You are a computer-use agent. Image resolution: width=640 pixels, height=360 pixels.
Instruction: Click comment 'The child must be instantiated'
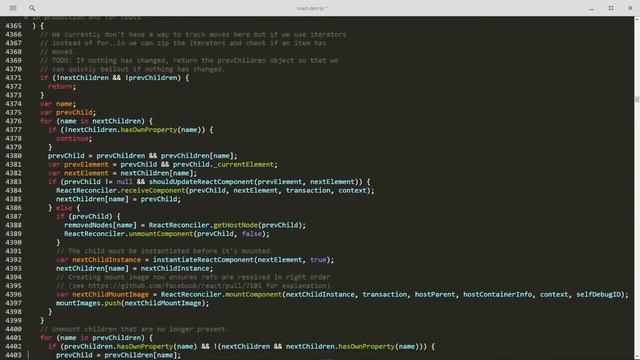pos(164,251)
